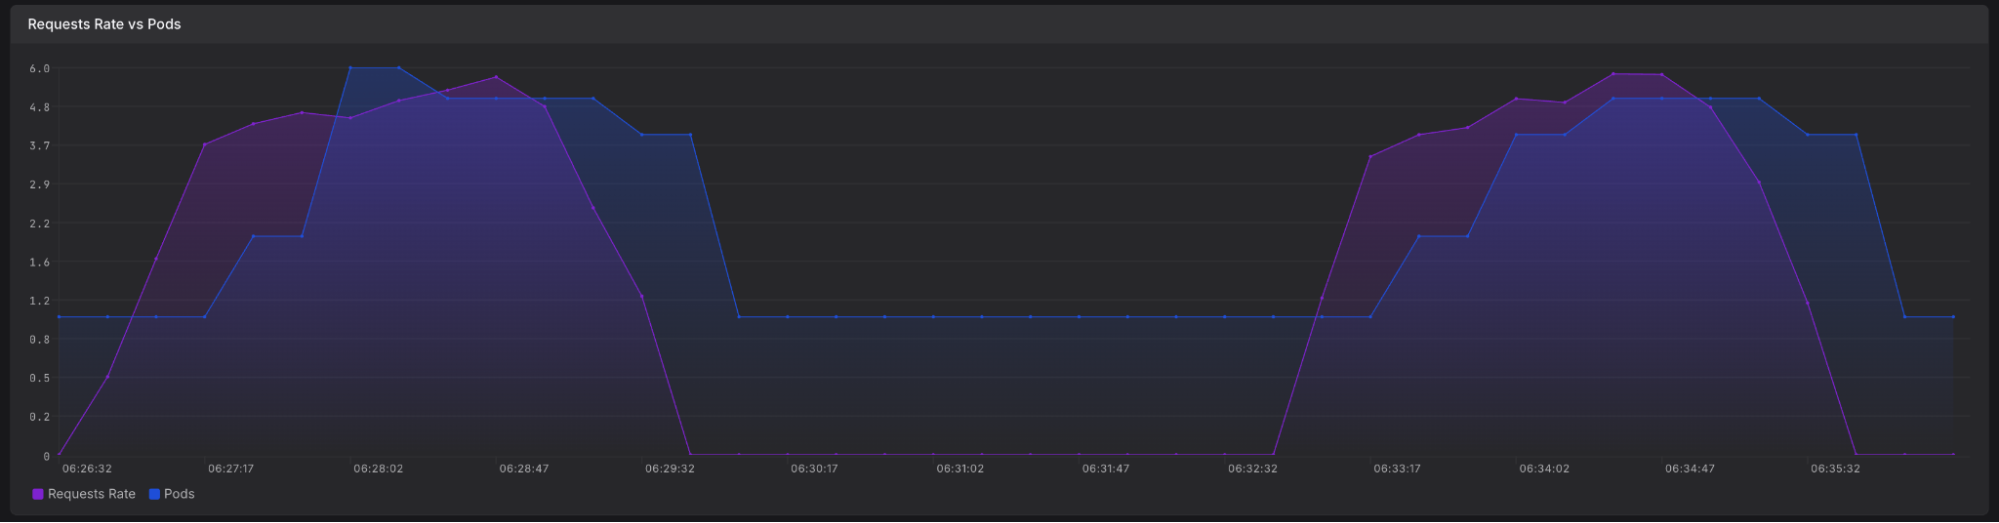Click the 06:32:32 time axis label

click(x=1253, y=469)
